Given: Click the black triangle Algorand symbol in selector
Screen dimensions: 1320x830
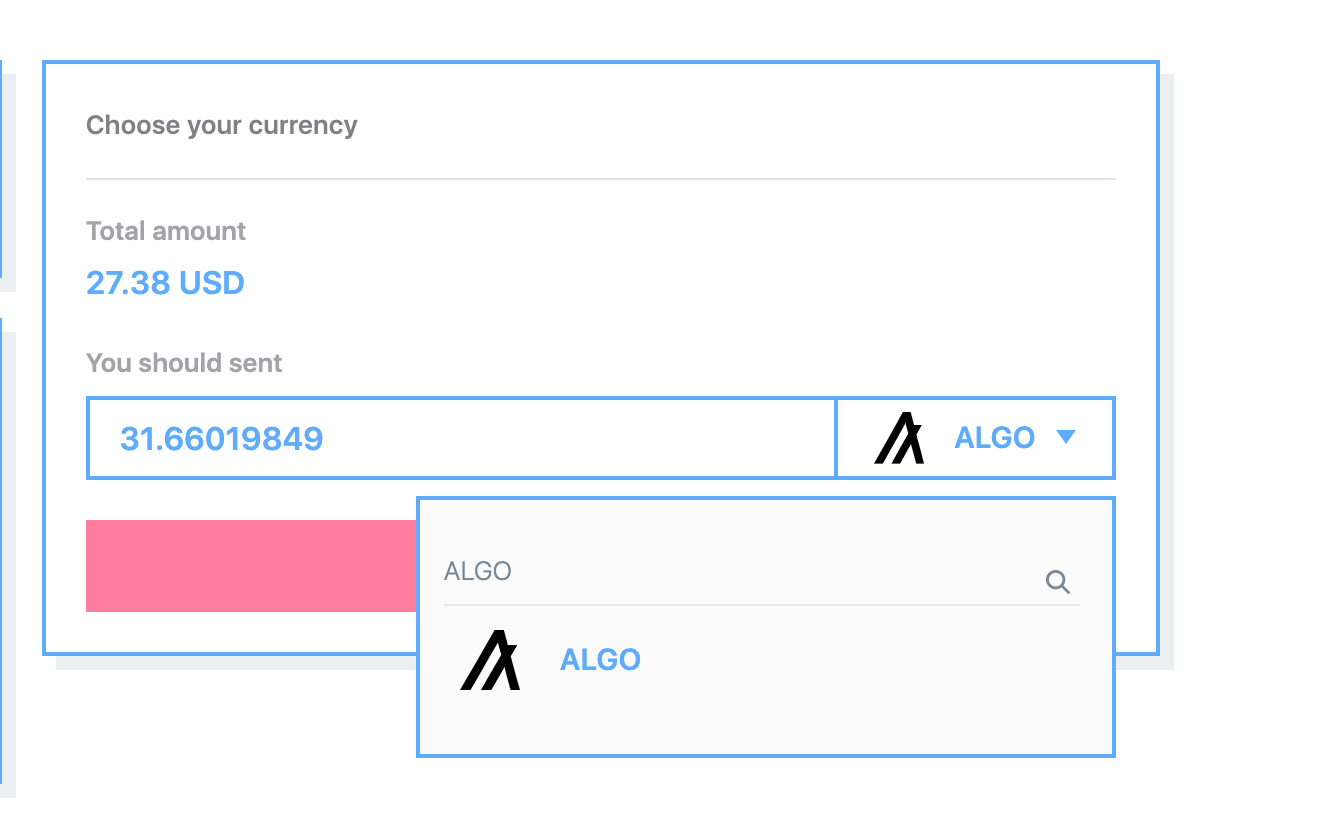Looking at the screenshot, I should [899, 437].
